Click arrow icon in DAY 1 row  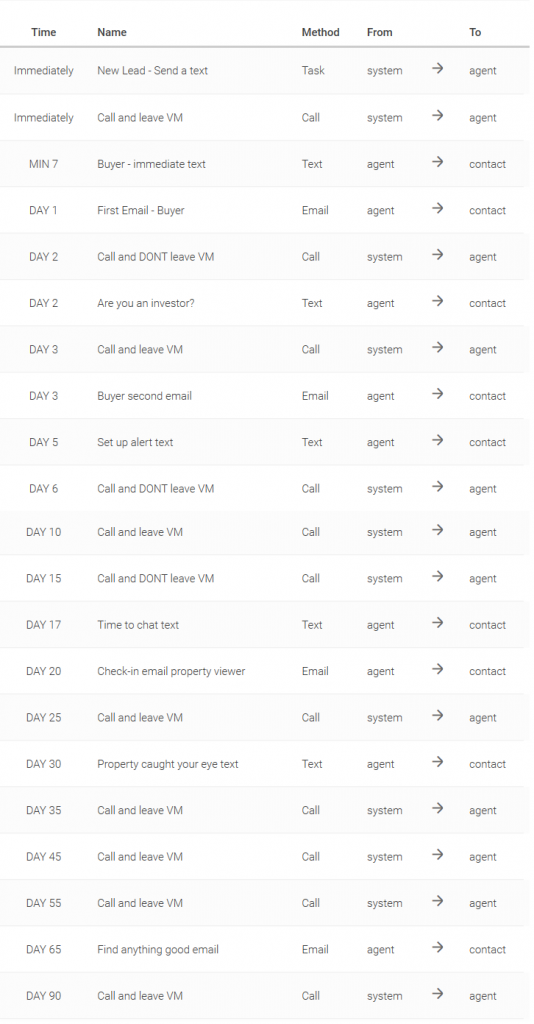(437, 208)
